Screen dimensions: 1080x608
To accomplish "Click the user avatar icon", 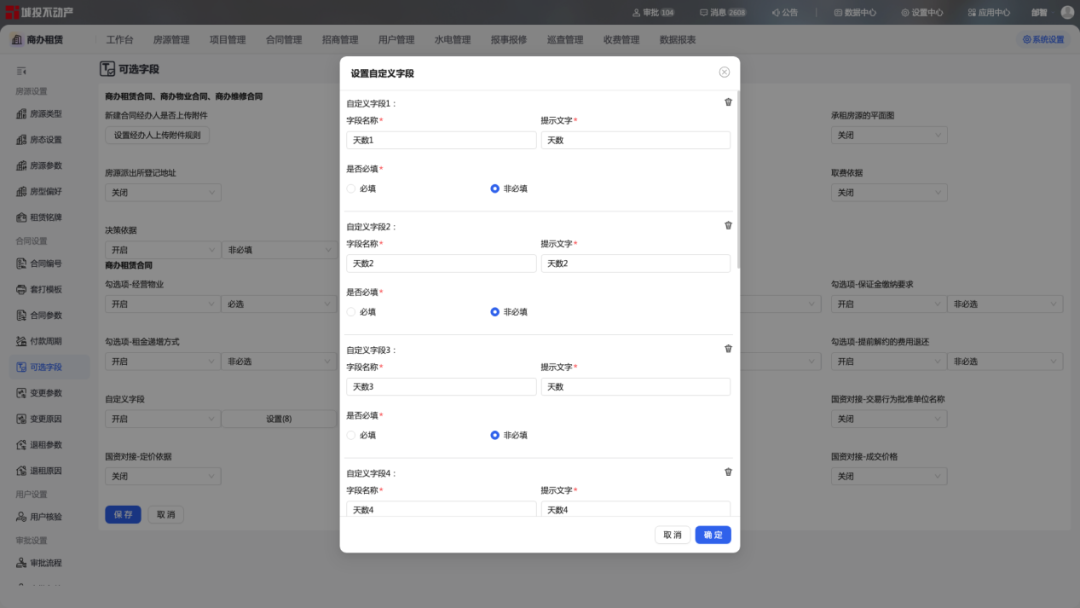I will (x=1066, y=12).
